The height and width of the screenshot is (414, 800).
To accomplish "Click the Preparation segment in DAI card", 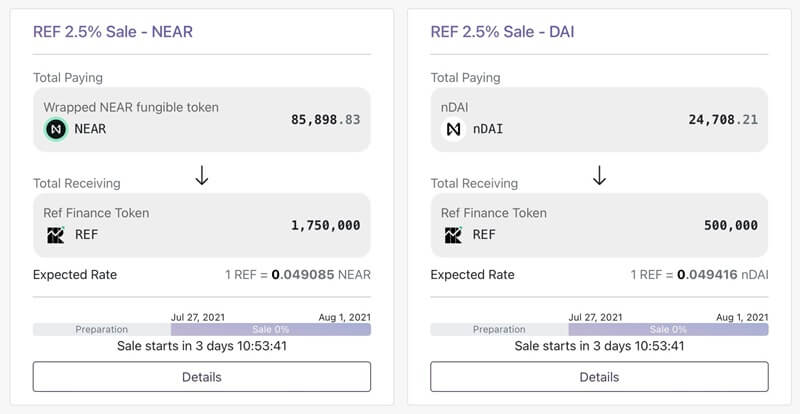I will [x=499, y=329].
